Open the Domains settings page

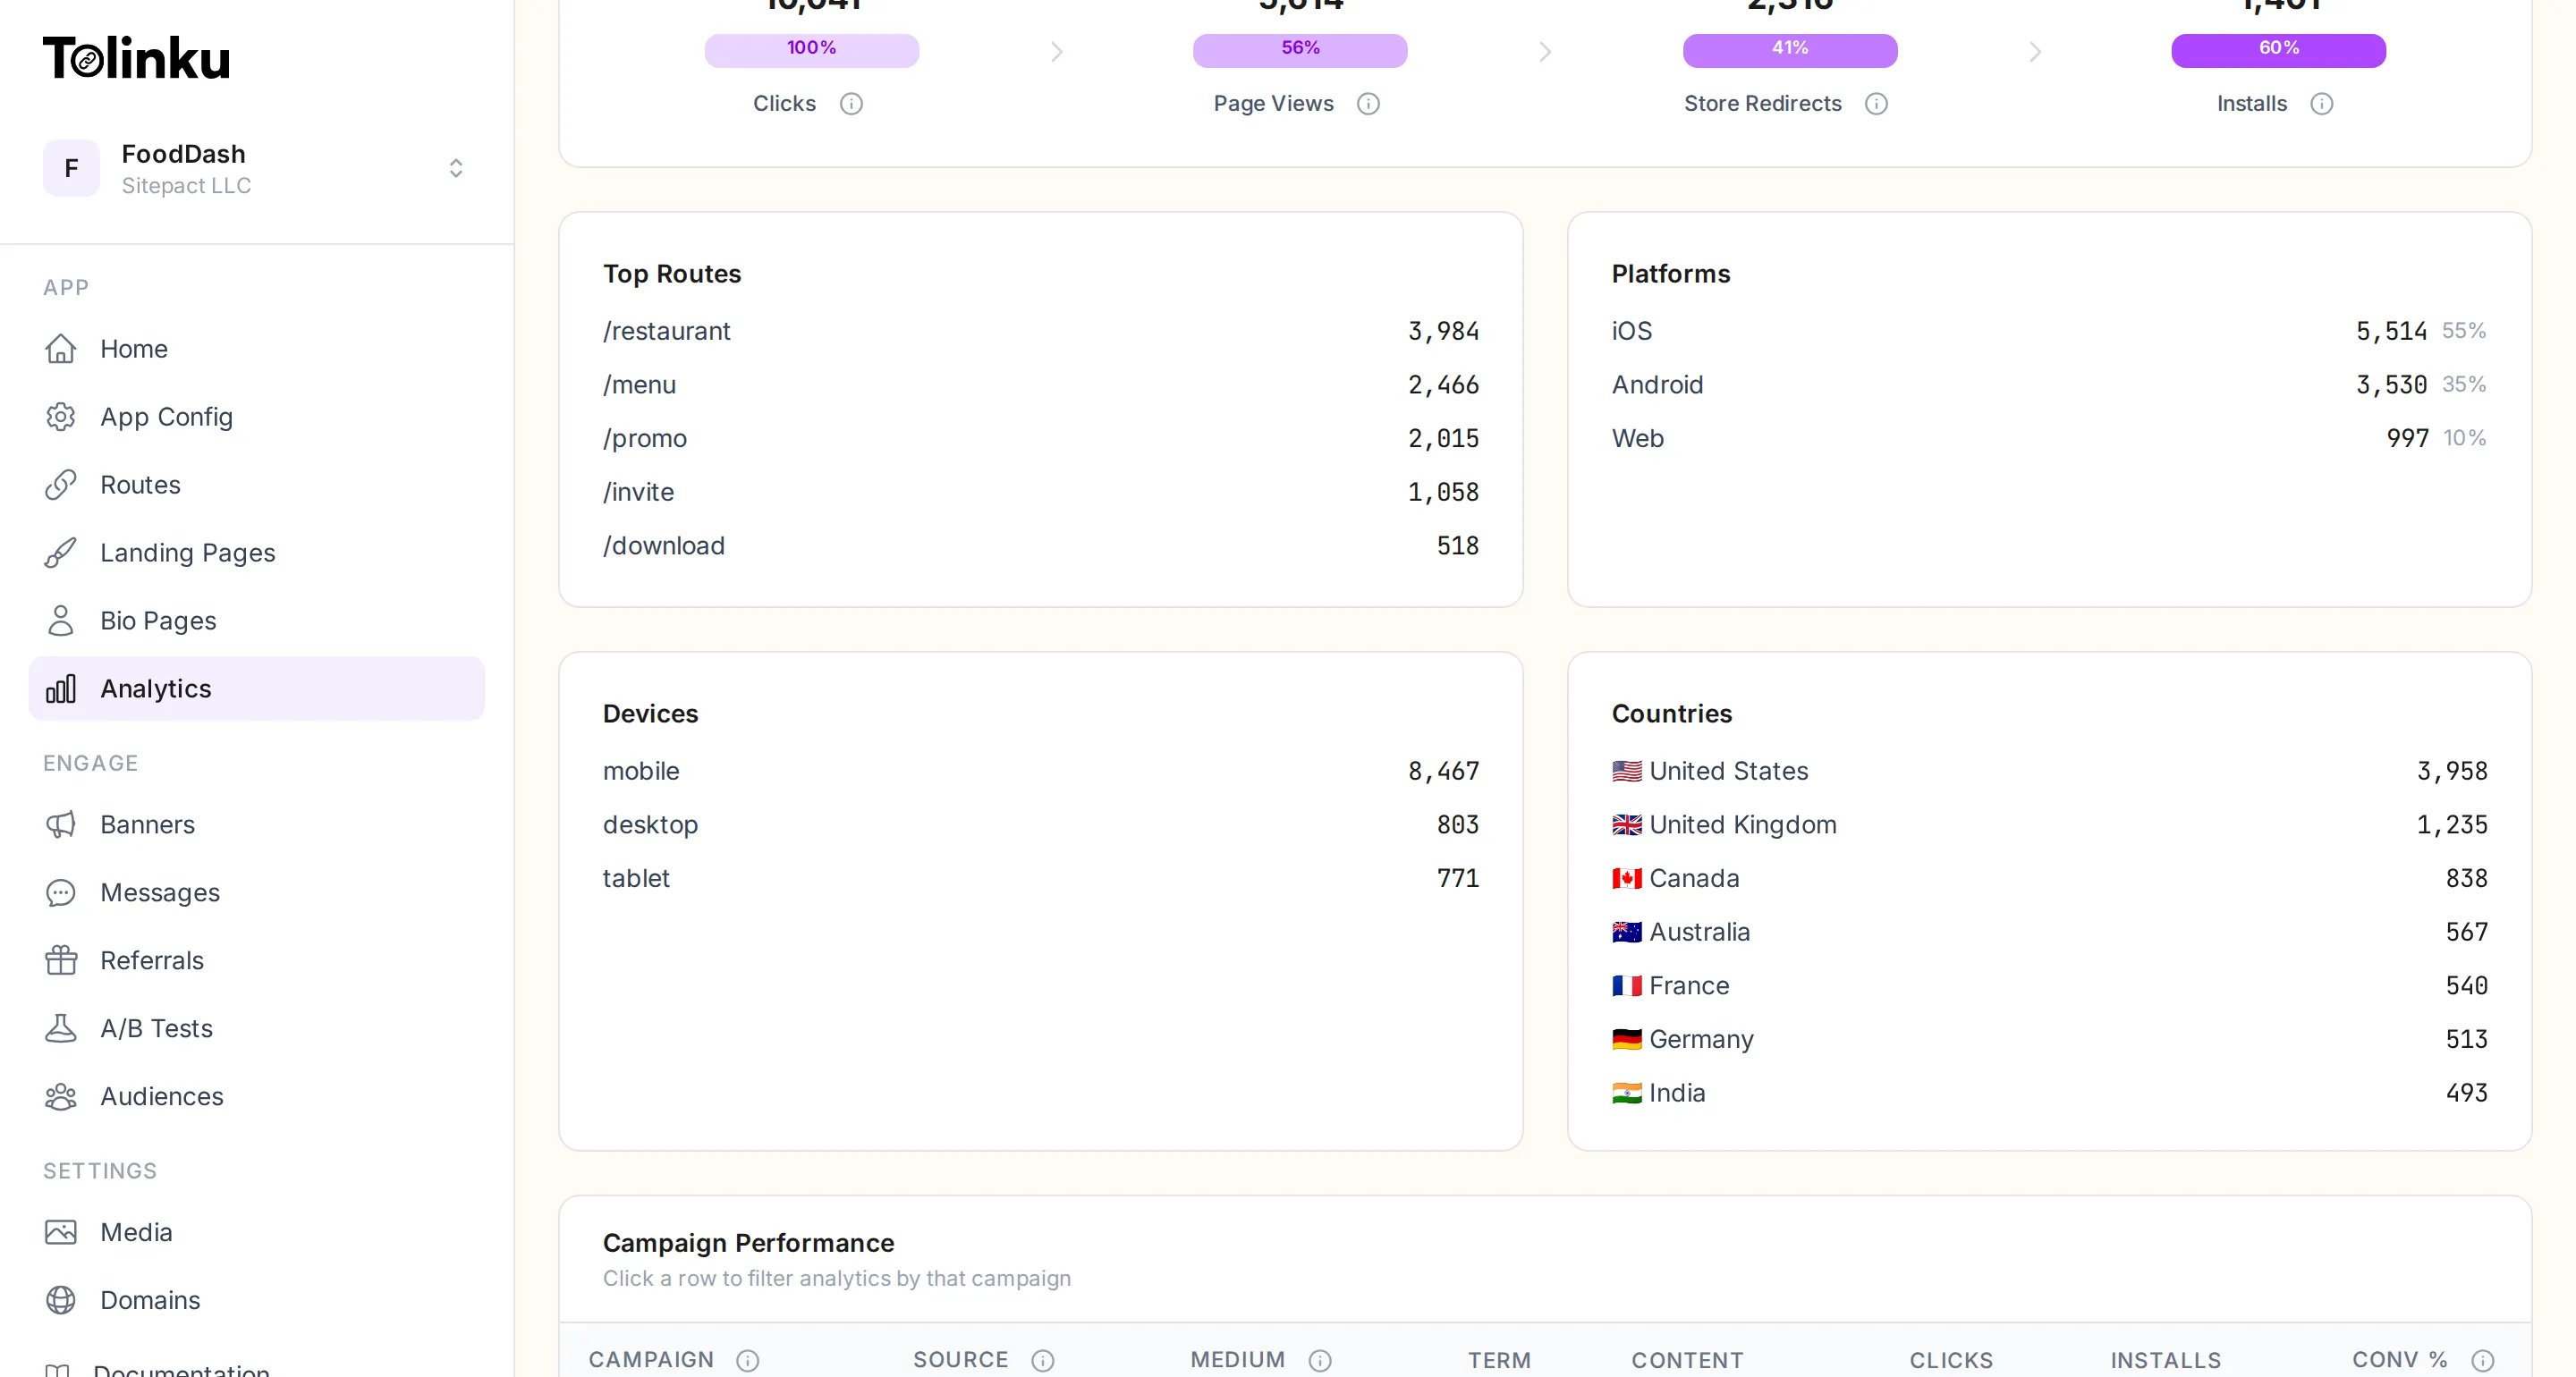pos(149,1300)
